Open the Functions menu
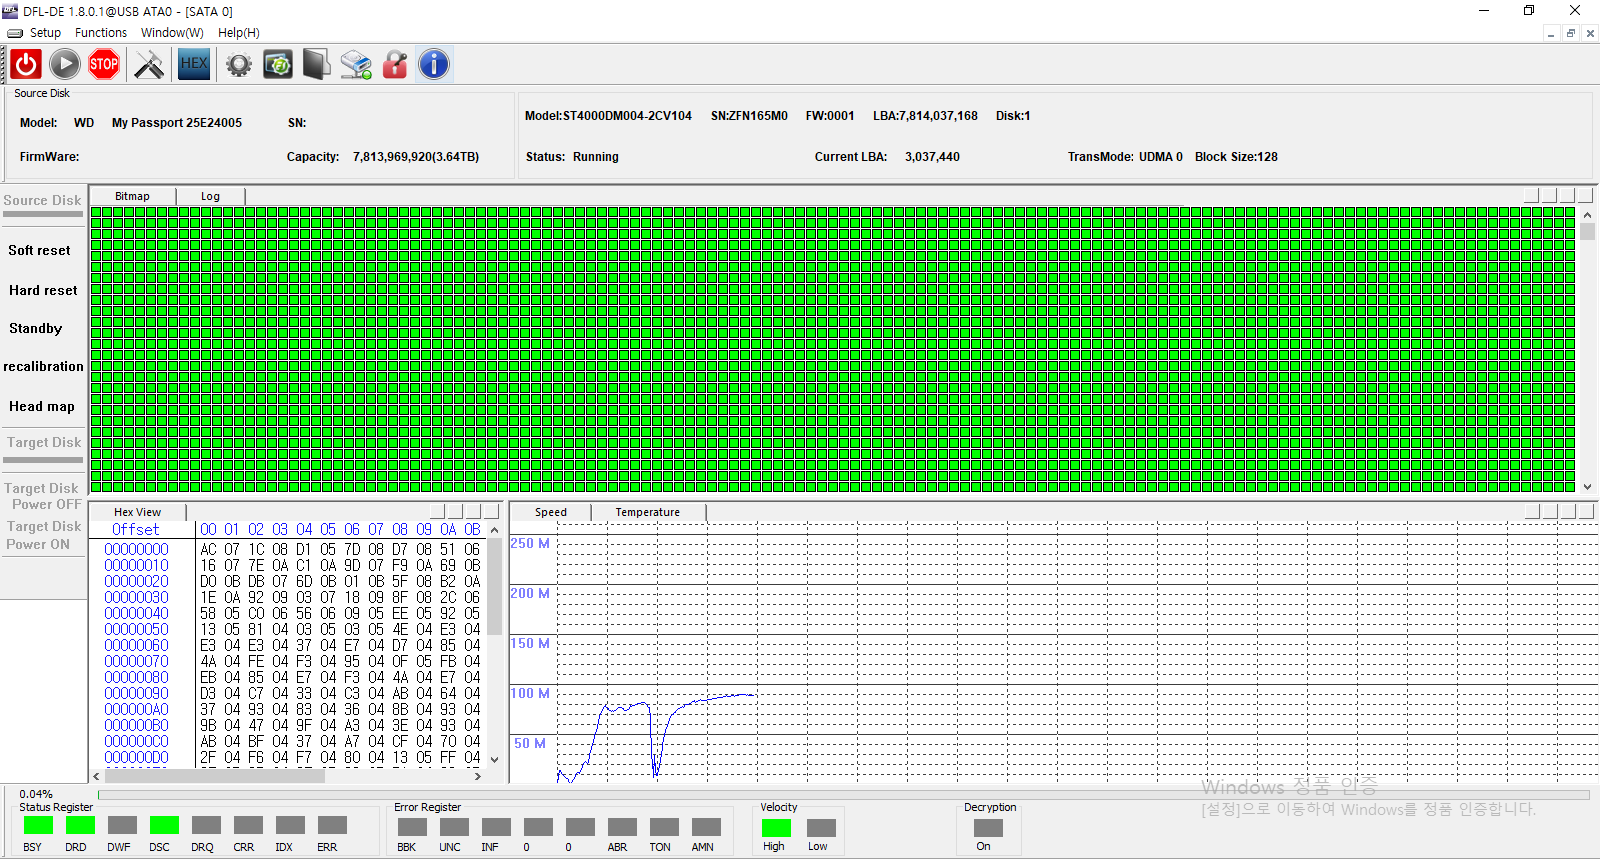The image size is (1600, 860). [x=101, y=33]
